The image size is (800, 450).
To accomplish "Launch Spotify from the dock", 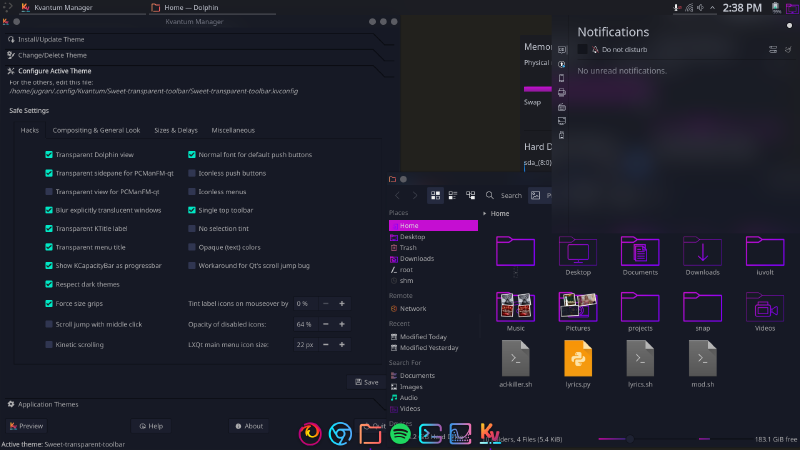I will [399, 433].
